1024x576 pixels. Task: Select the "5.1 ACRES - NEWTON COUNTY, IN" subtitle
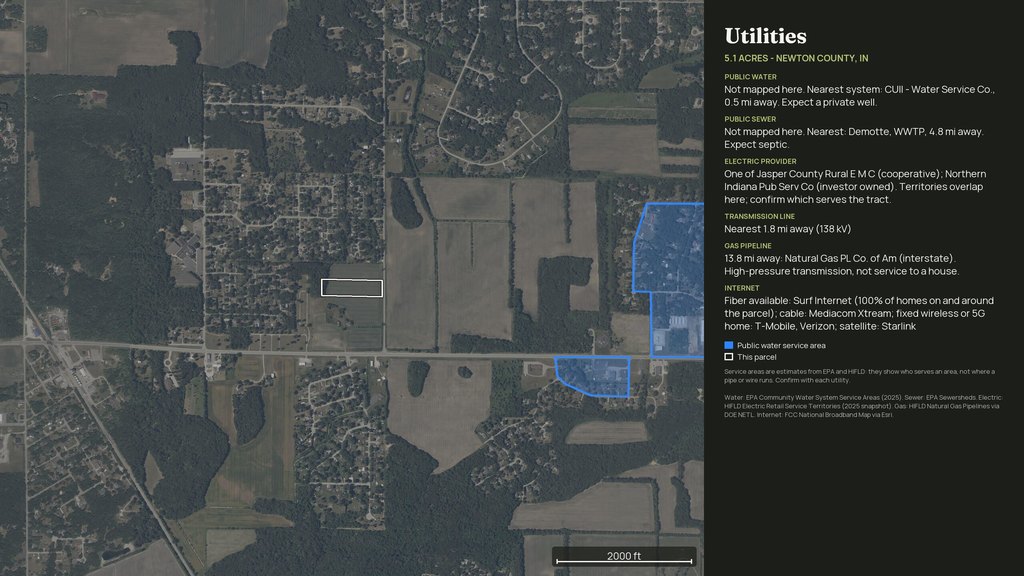[x=796, y=58]
